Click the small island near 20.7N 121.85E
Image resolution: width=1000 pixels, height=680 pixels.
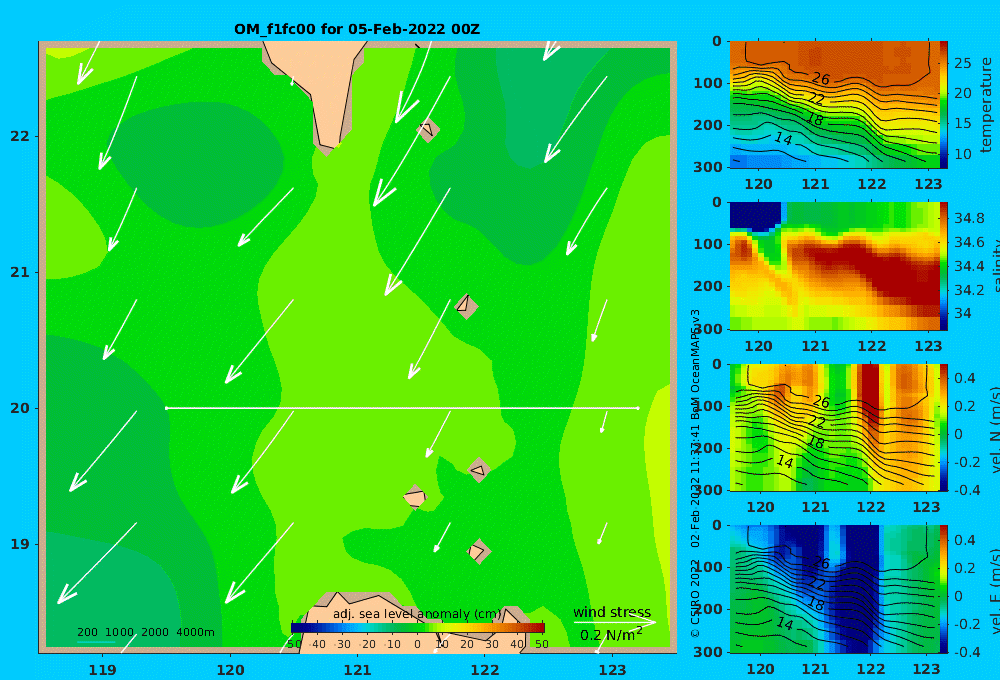(x=466, y=306)
